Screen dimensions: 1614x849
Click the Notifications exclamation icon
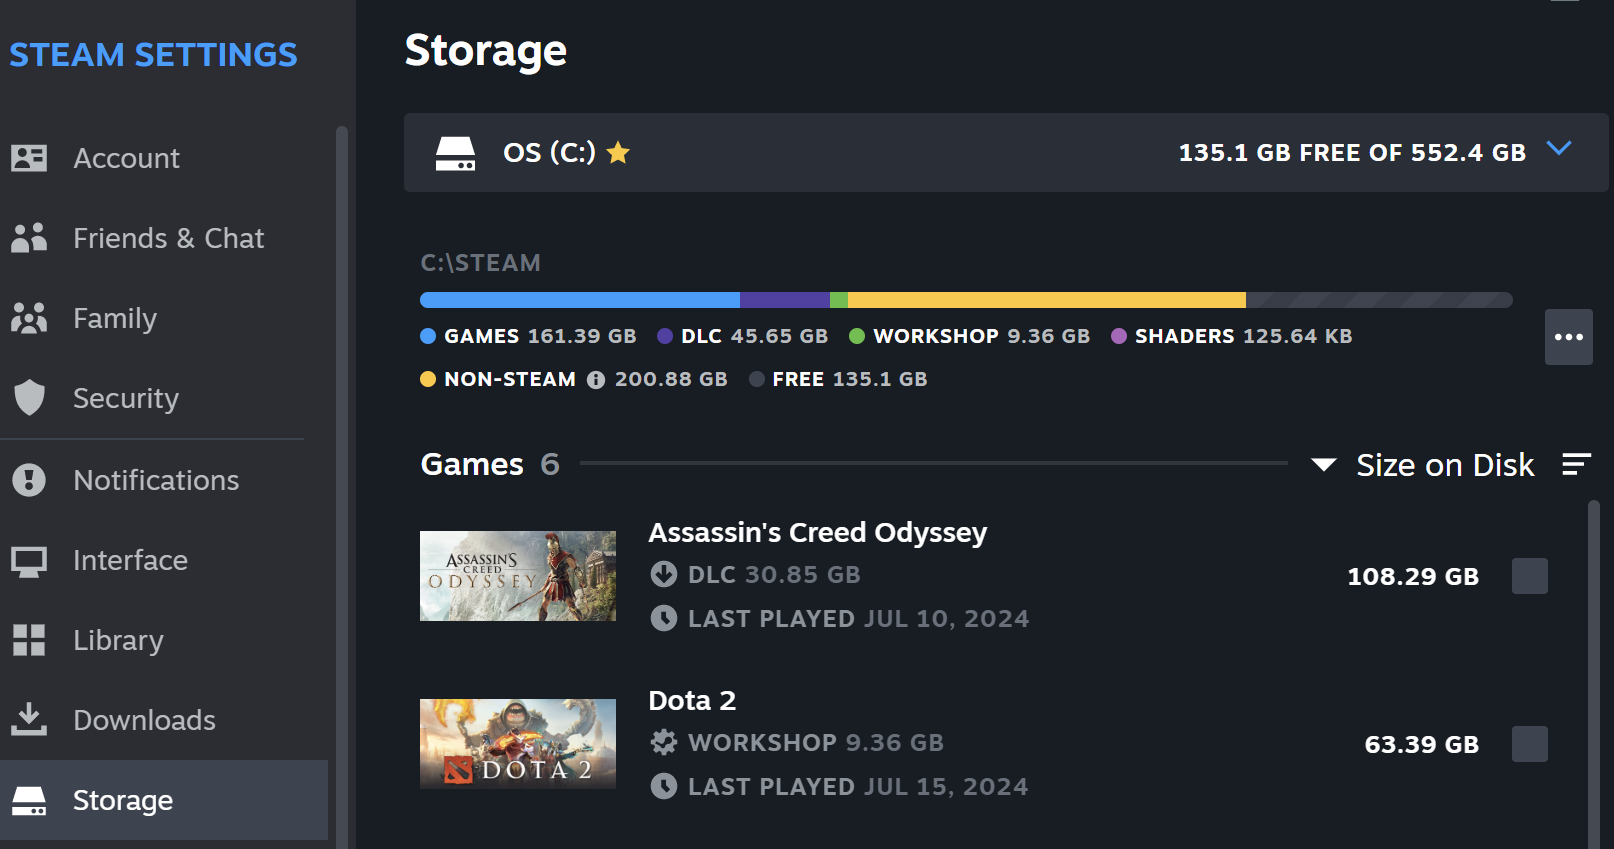[29, 480]
